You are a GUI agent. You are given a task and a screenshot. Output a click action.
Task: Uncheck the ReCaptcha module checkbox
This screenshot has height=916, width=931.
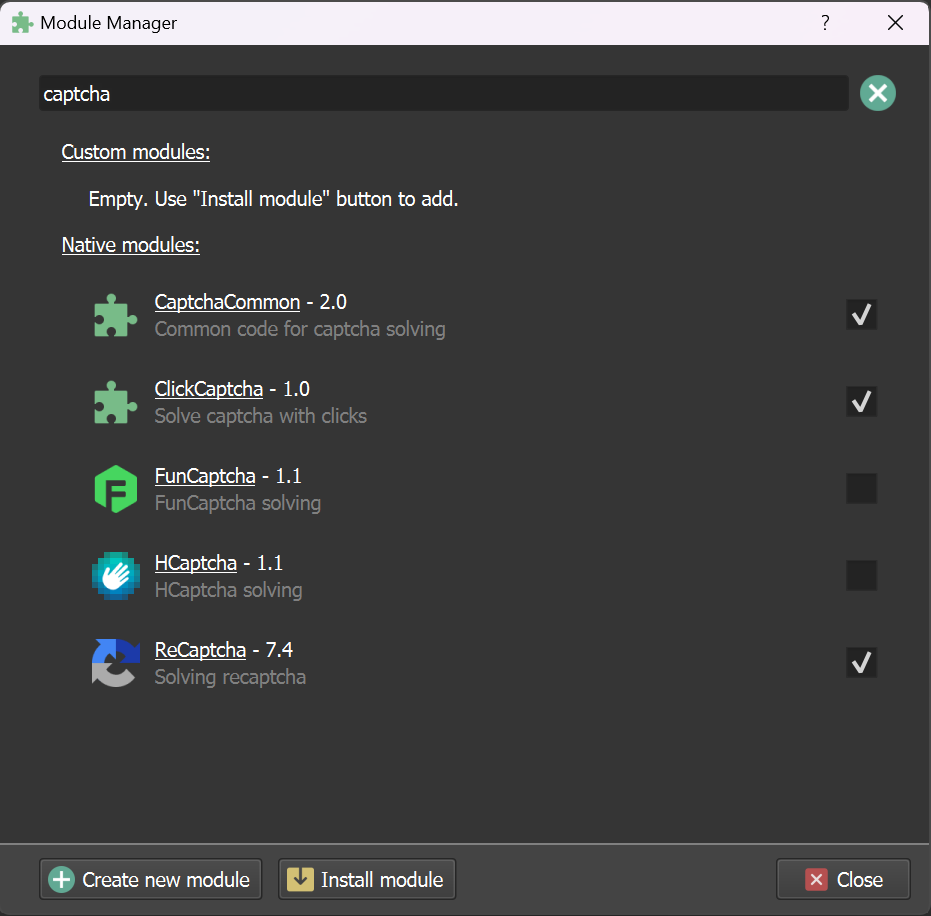tap(861, 662)
